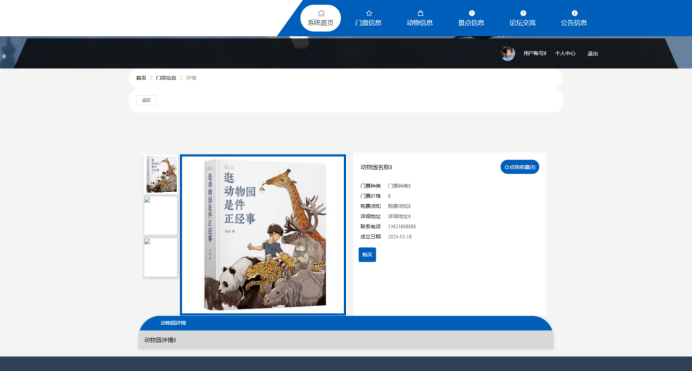Click the 返回 back button
Image resolution: width=693 pixels, height=371 pixels.
pyautogui.click(x=146, y=100)
